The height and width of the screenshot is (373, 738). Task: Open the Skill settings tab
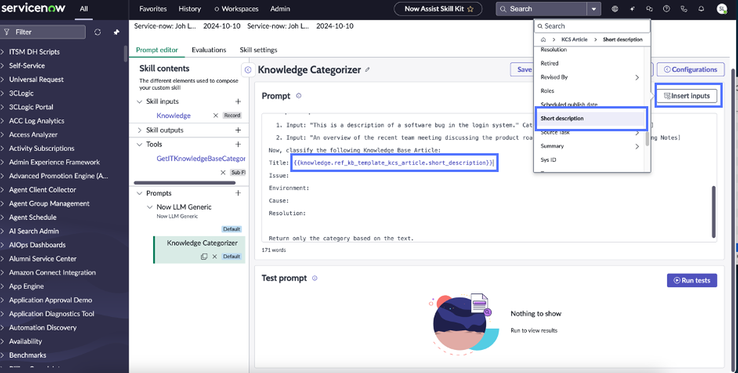258,50
